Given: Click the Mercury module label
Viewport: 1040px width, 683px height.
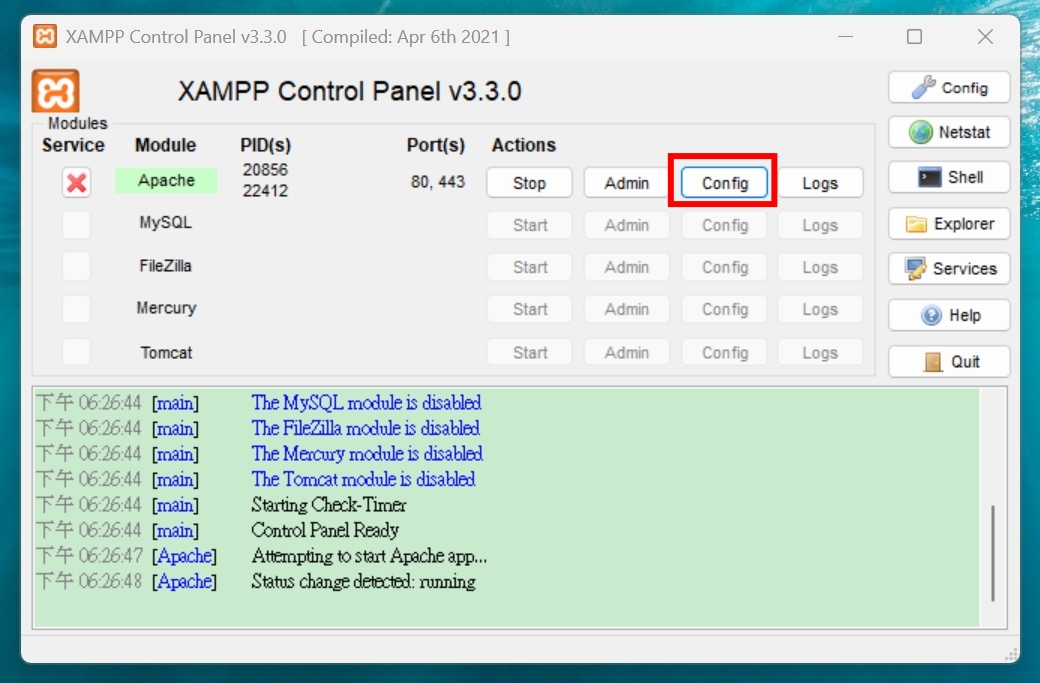Looking at the screenshot, I should pos(166,308).
